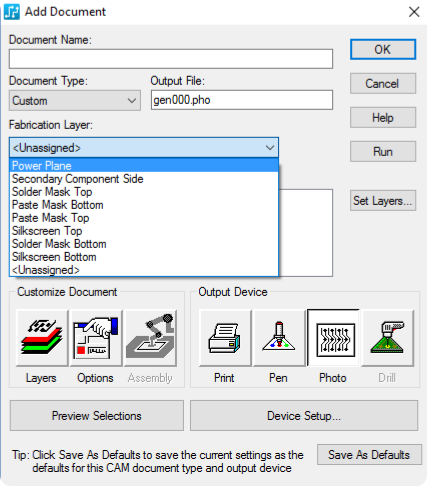Screen dimensions: 427x486
Task: Open the Layers customization icon
Action: pos(42,338)
